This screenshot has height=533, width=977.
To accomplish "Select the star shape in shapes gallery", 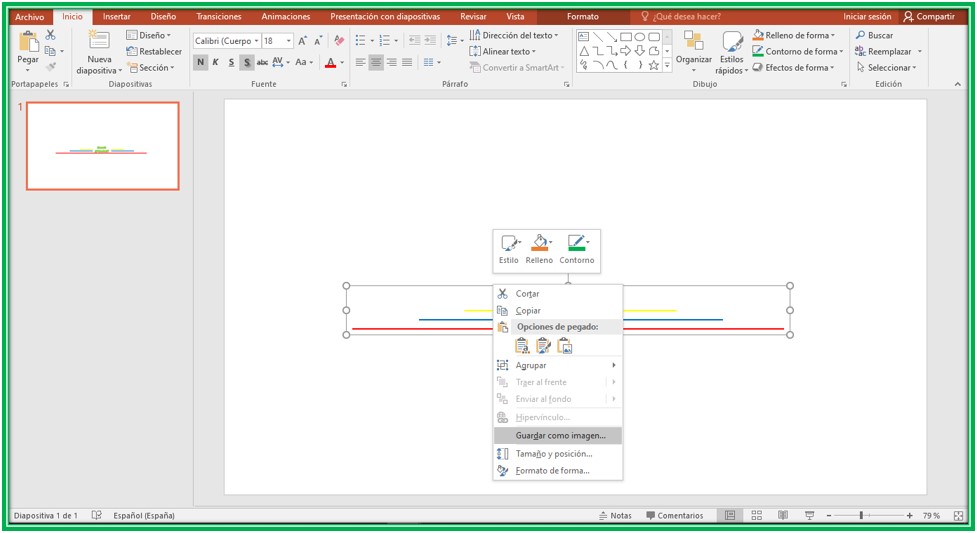I will [654, 65].
